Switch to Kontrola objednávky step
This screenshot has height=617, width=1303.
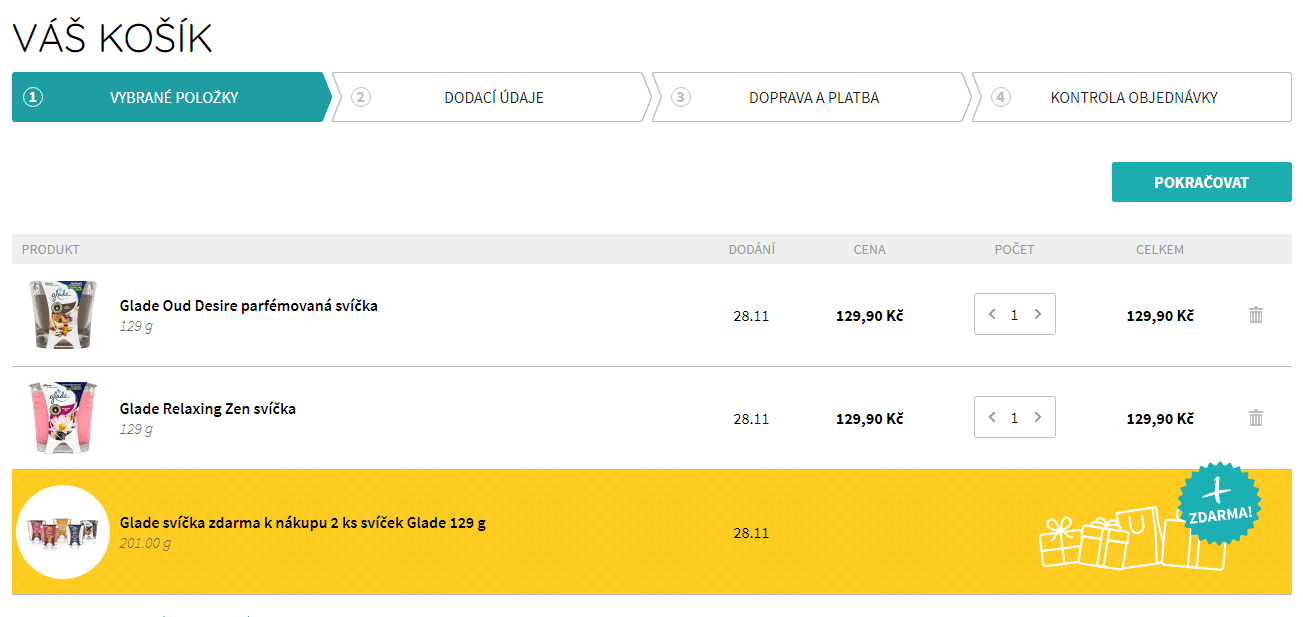click(1133, 97)
